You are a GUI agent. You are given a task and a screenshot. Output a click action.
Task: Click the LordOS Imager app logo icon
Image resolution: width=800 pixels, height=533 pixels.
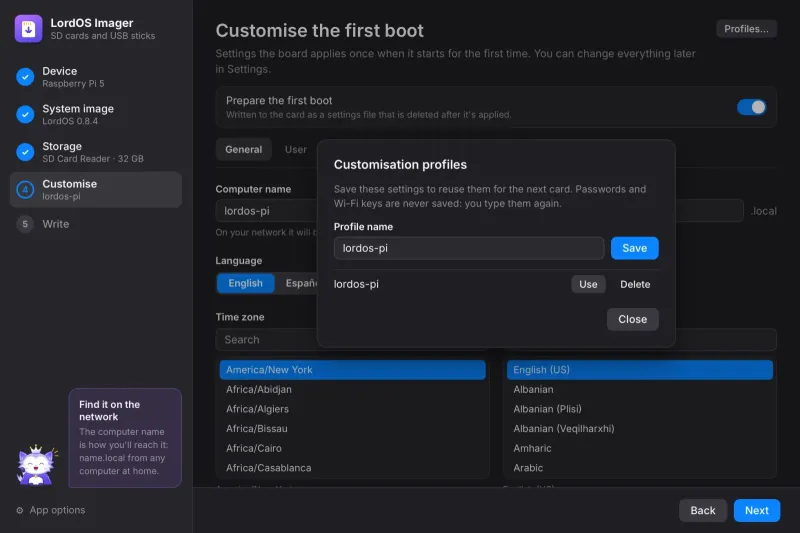pyautogui.click(x=29, y=29)
